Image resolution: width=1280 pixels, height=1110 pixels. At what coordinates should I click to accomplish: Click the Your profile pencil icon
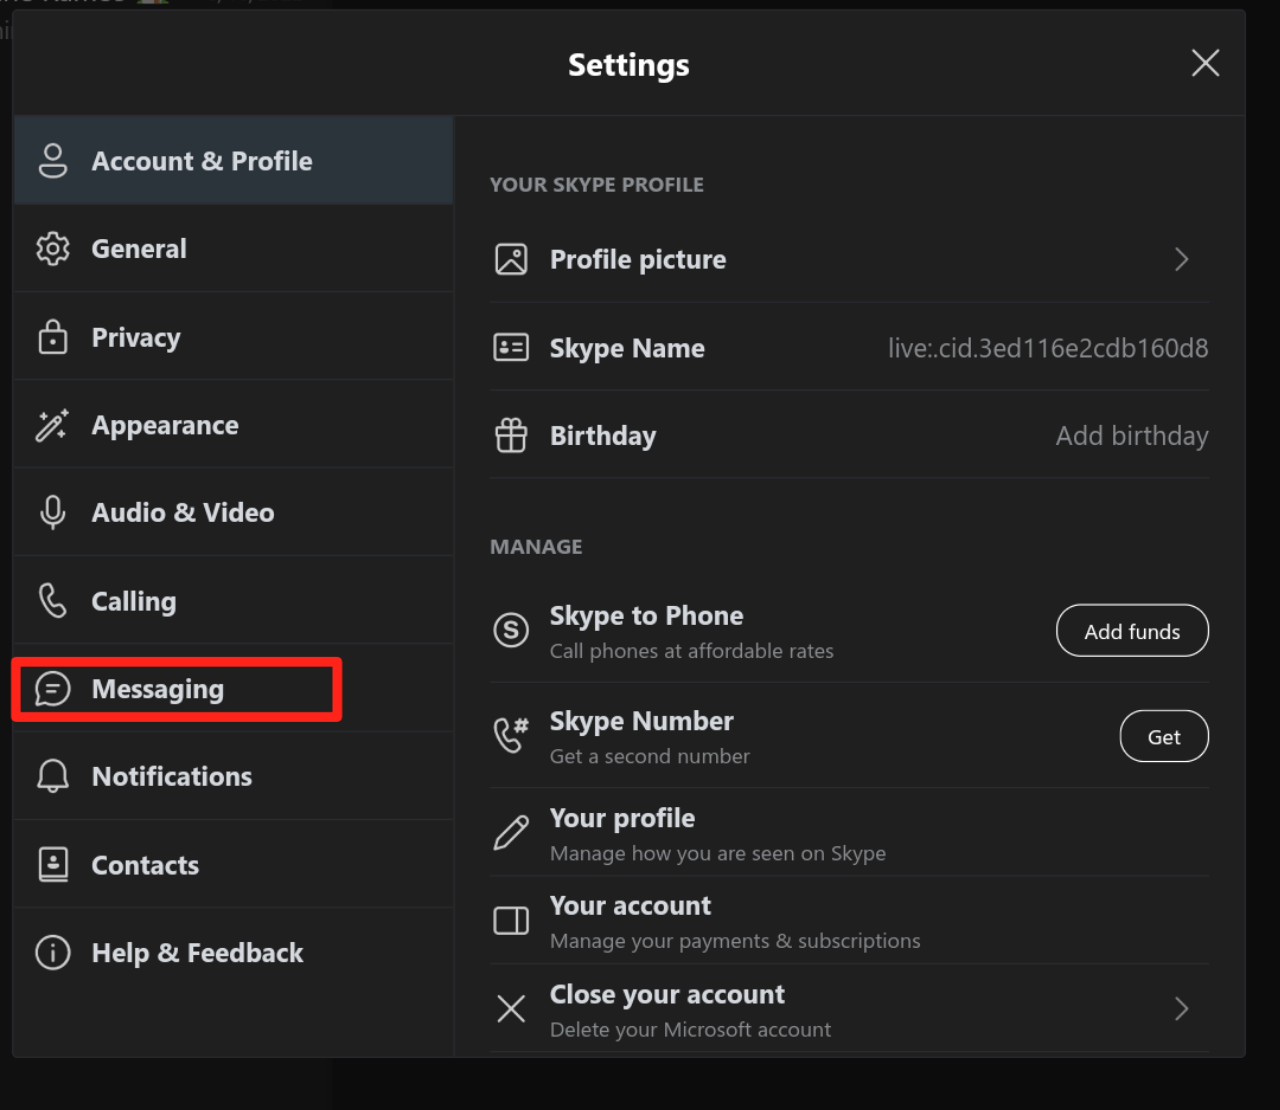511,832
